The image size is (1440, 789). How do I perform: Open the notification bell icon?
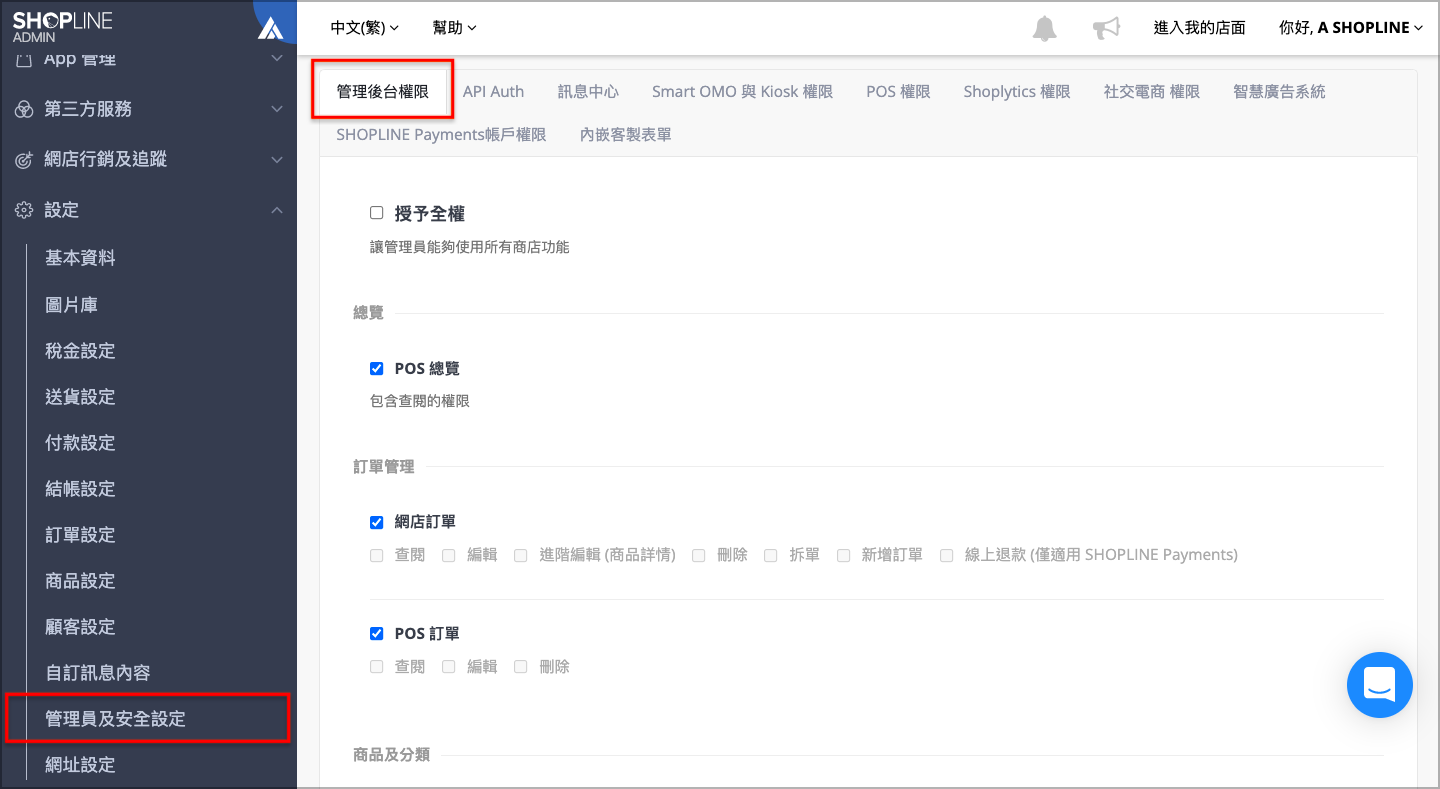1044,28
